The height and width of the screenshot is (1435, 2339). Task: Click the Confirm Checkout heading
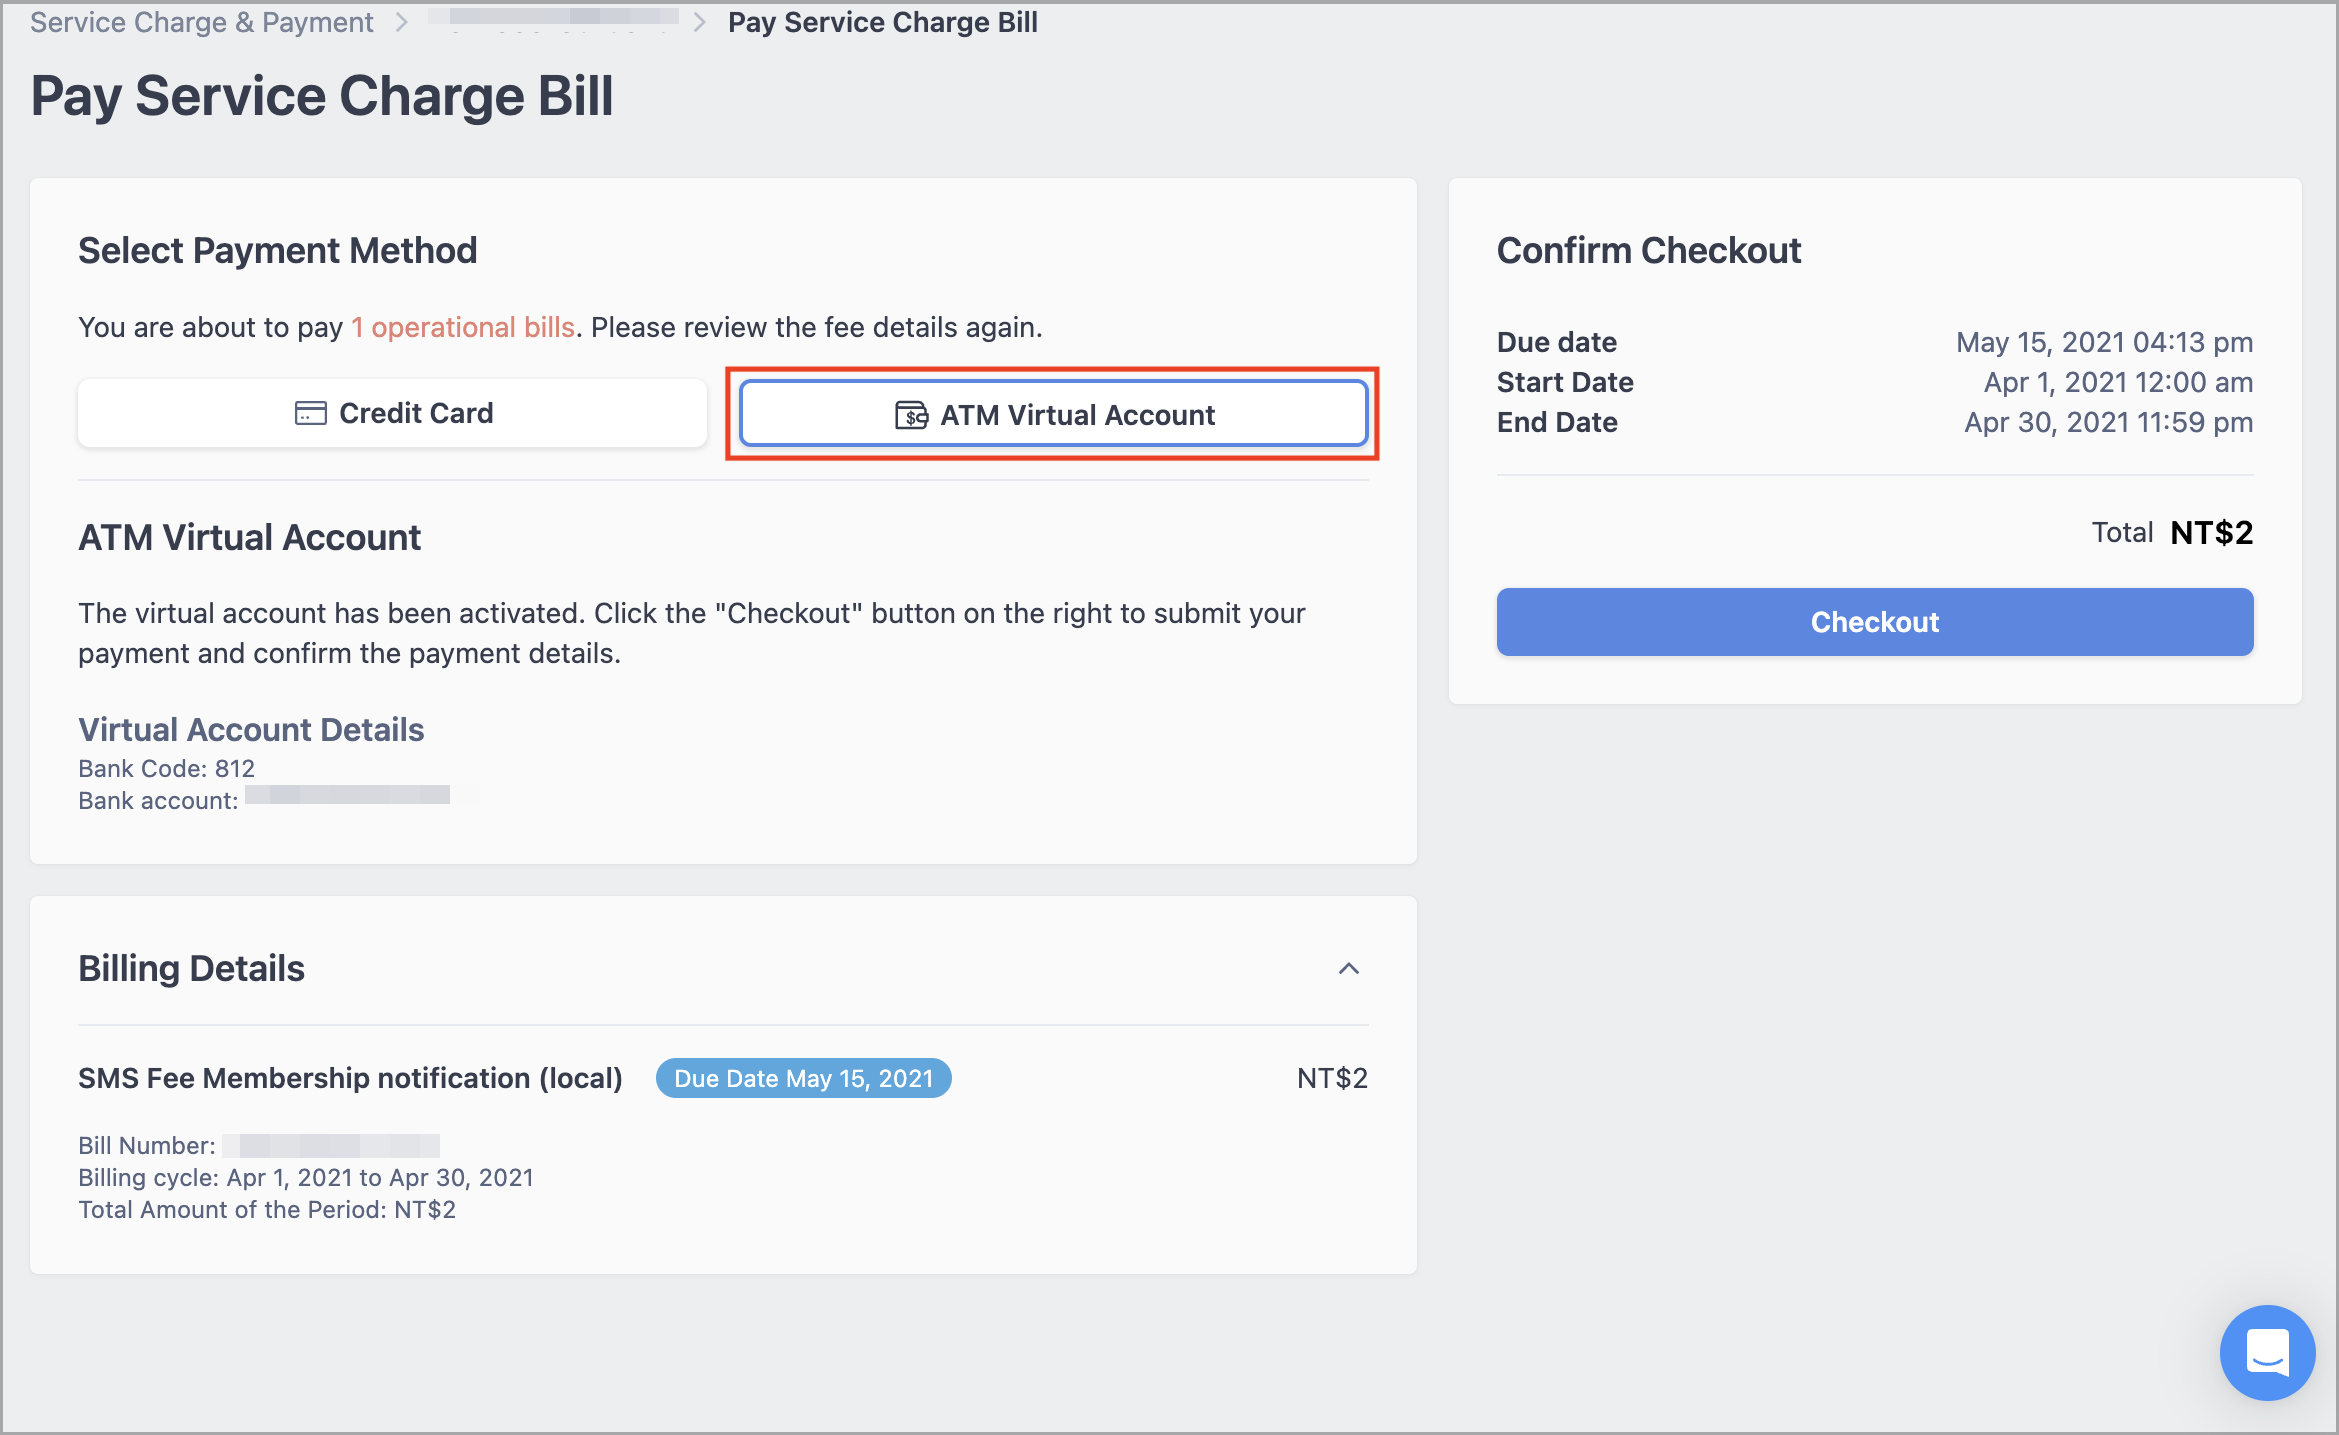1648,250
